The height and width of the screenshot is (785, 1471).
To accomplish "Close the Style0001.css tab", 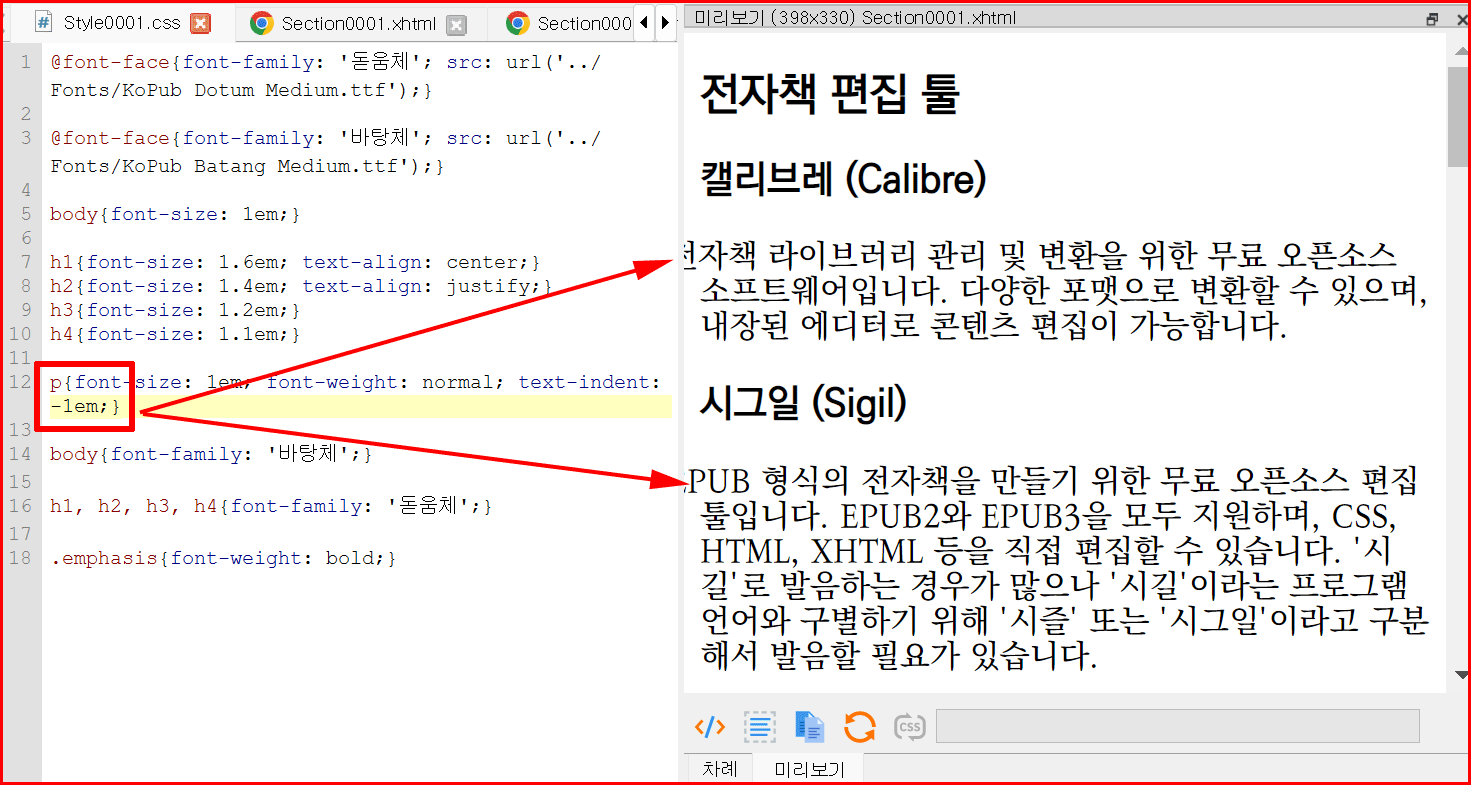I will [x=200, y=23].
